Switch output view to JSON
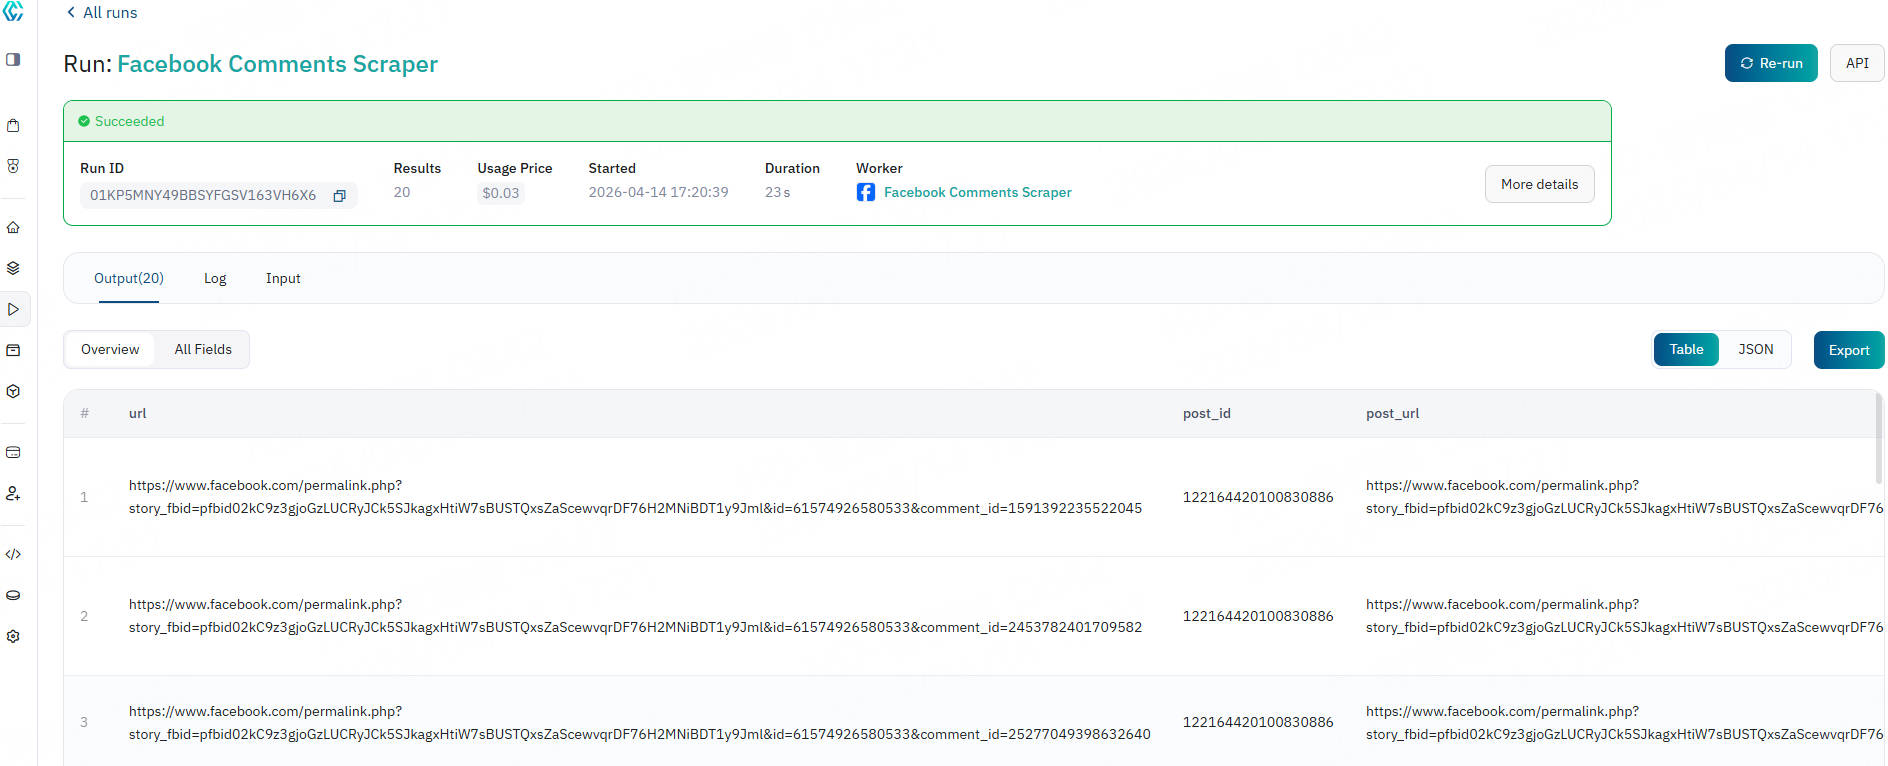Image resolution: width=1888 pixels, height=766 pixels. tap(1755, 350)
